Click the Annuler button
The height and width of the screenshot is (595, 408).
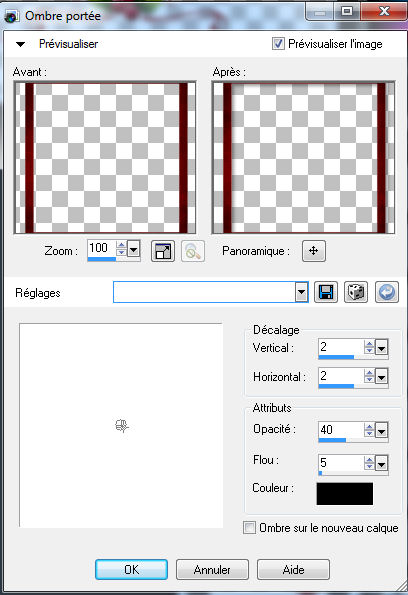212,569
